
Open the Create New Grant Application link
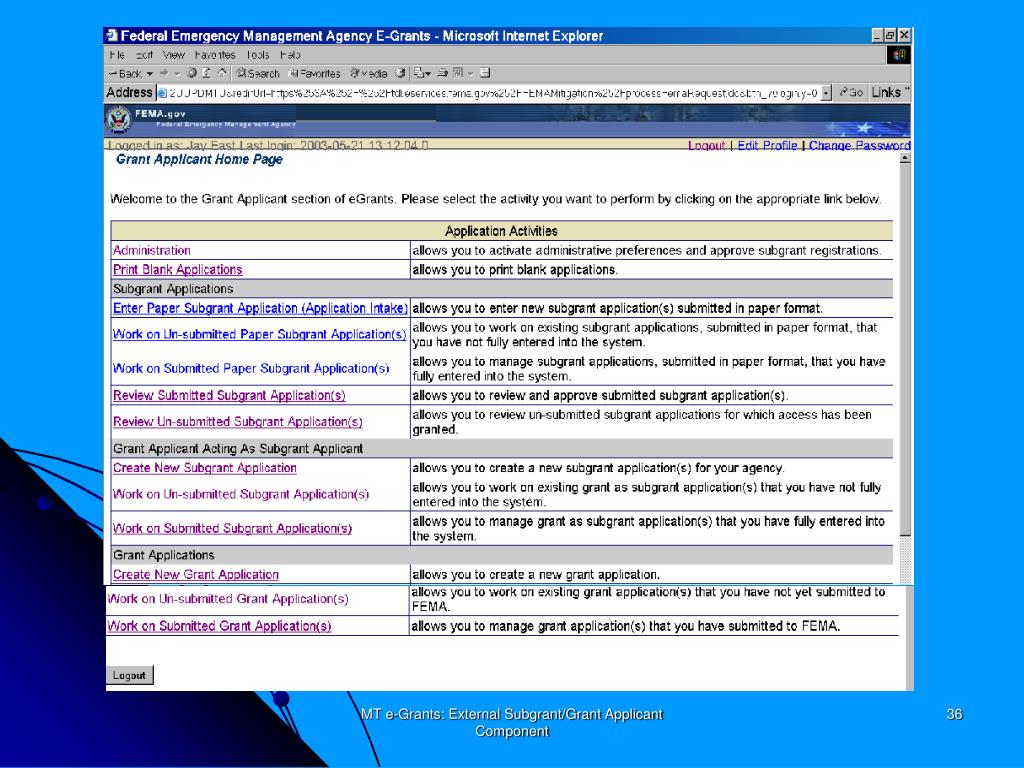click(x=196, y=575)
